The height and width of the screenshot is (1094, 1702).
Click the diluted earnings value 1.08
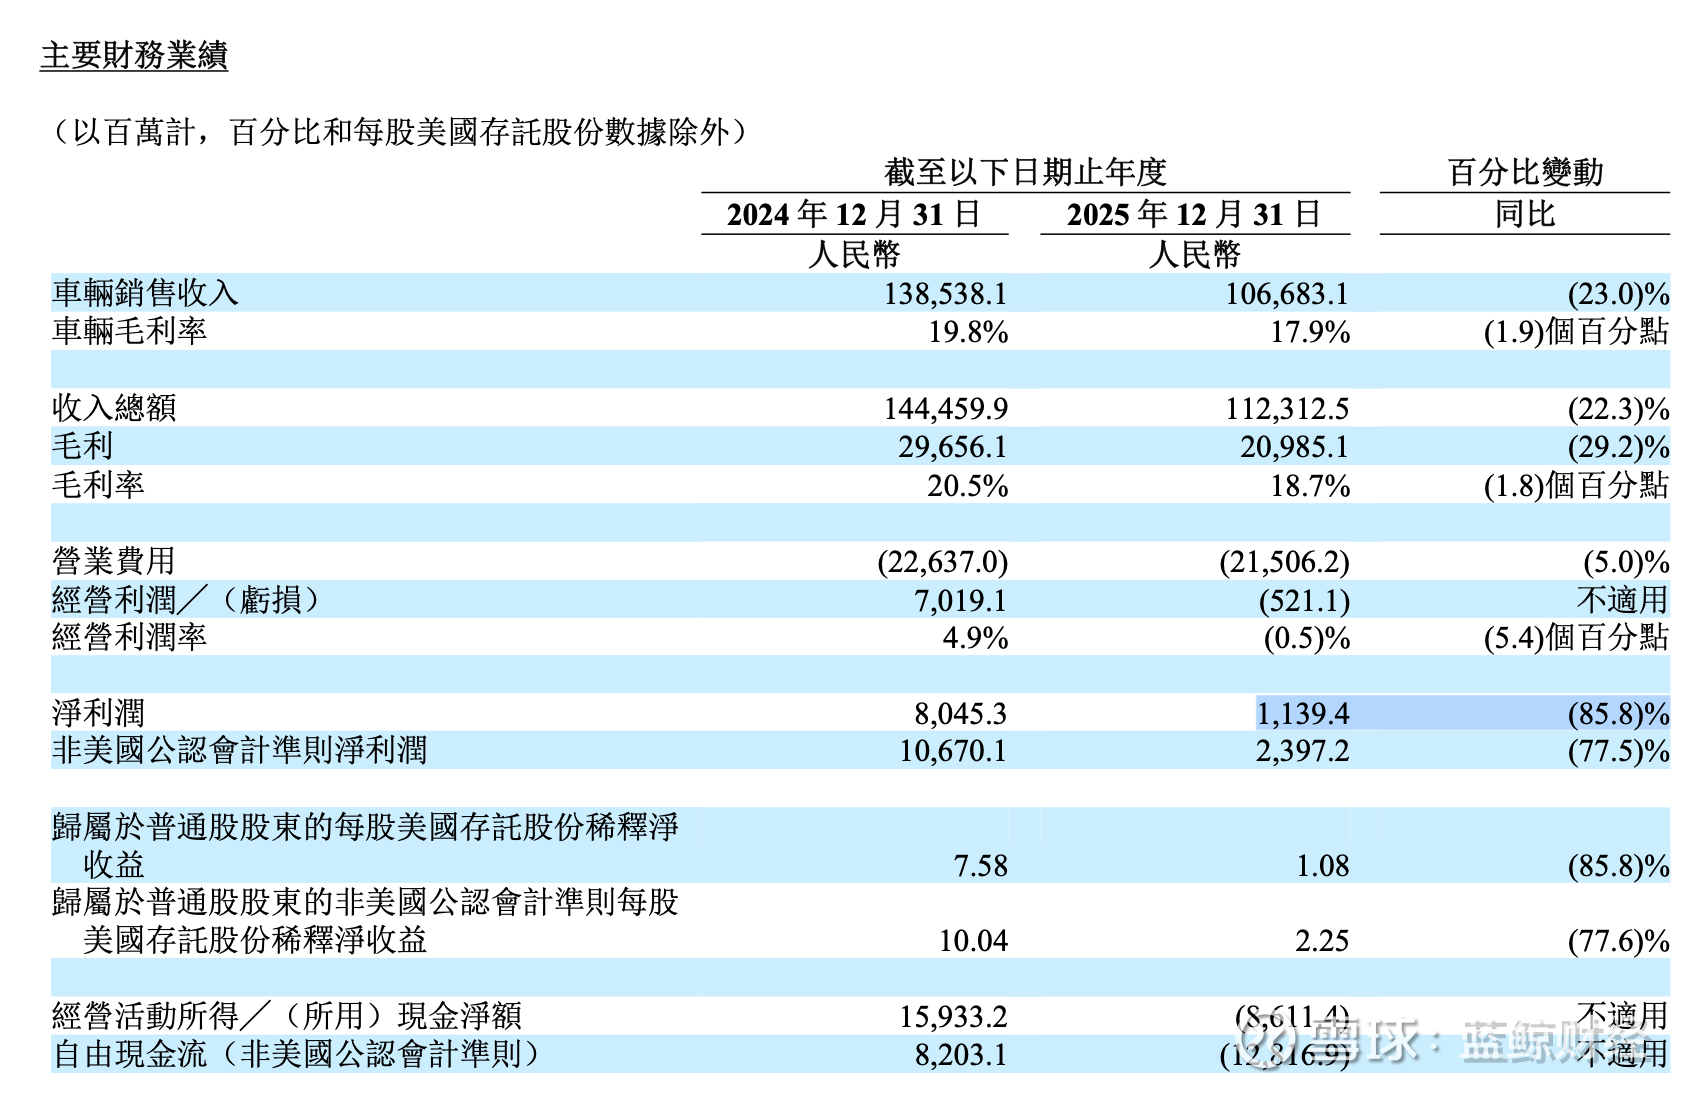click(x=1322, y=866)
